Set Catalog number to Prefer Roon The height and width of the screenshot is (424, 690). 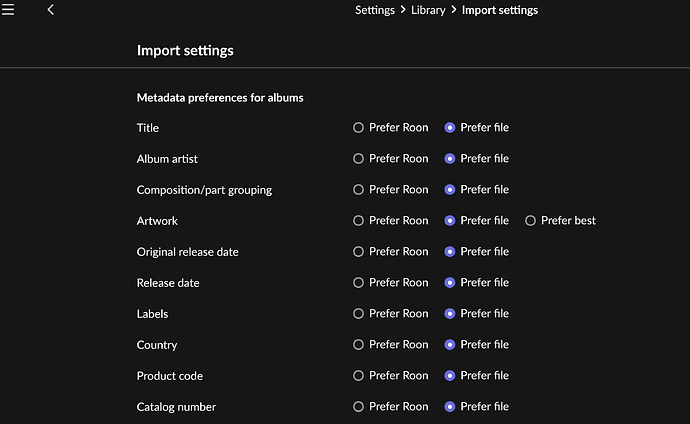click(359, 407)
